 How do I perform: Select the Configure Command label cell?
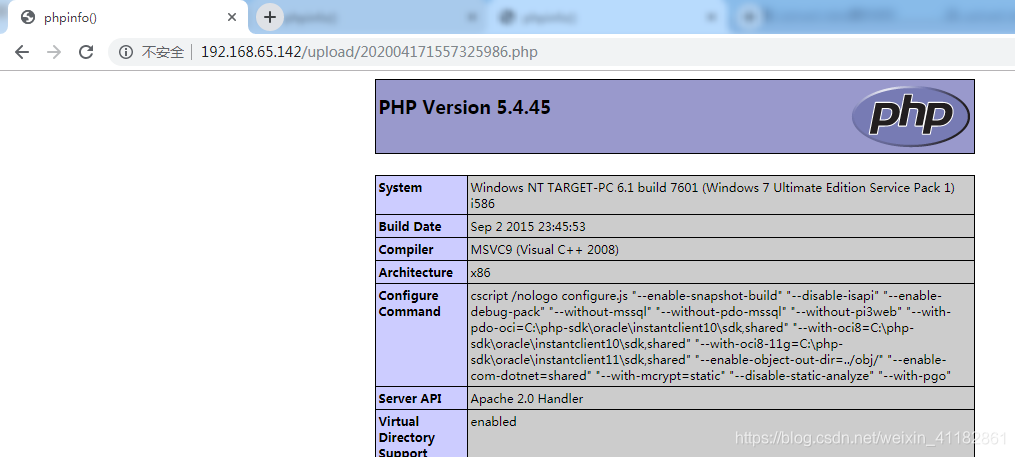click(421, 335)
